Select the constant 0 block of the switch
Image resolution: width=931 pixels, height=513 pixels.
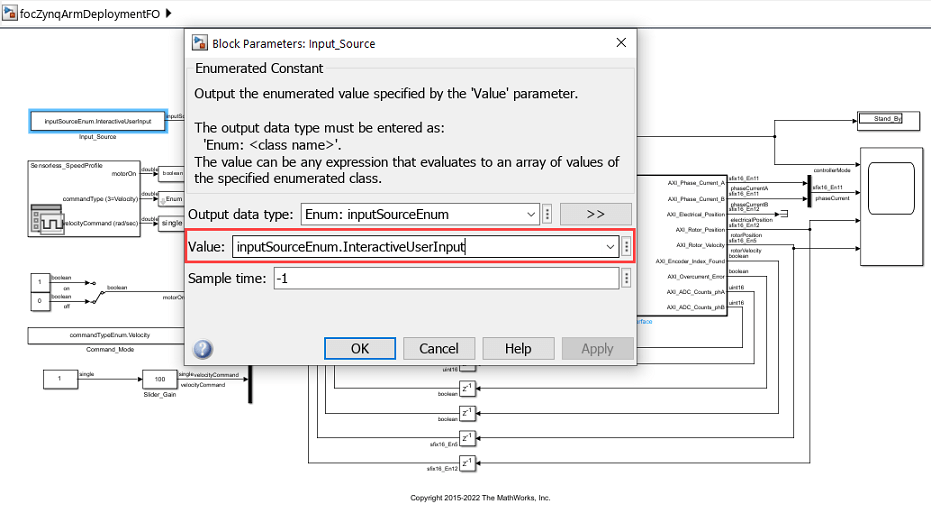pyautogui.click(x=40, y=301)
